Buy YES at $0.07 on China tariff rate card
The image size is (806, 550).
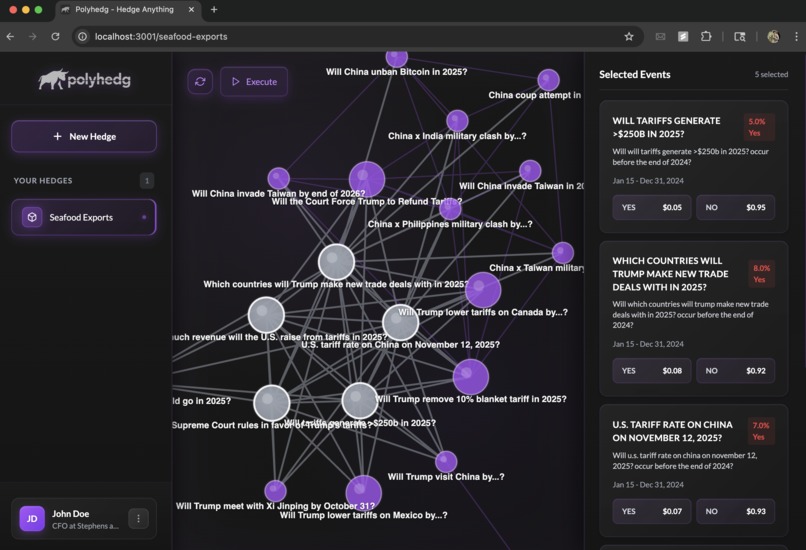pyautogui.click(x=651, y=511)
